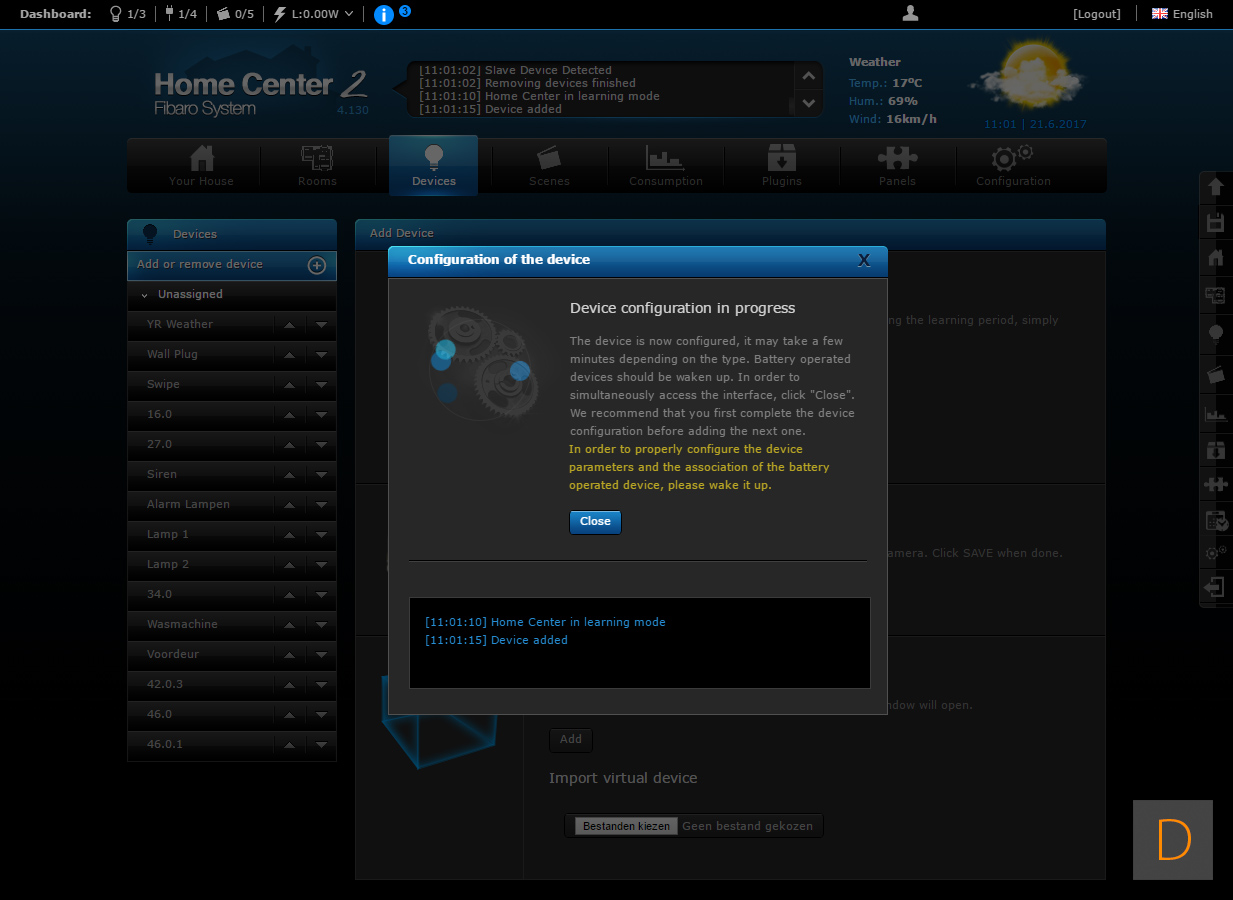Click right sidebar configuration gears icon

1216,552
